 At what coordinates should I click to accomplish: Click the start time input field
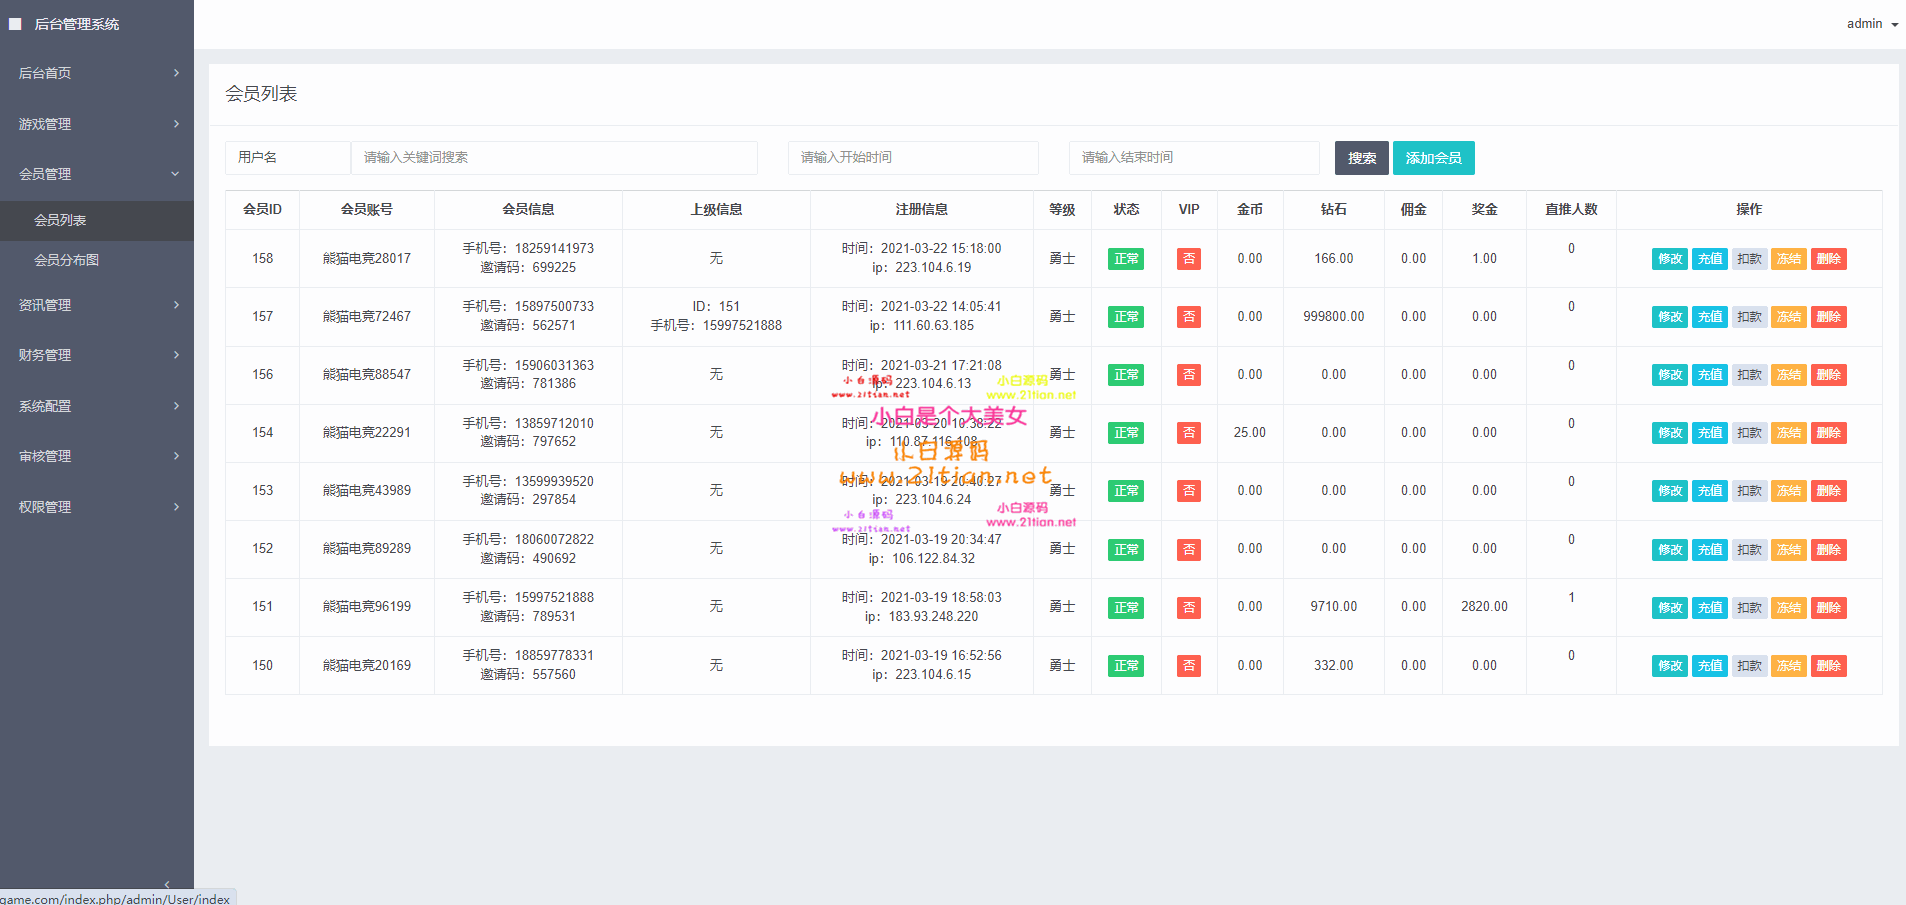913,158
